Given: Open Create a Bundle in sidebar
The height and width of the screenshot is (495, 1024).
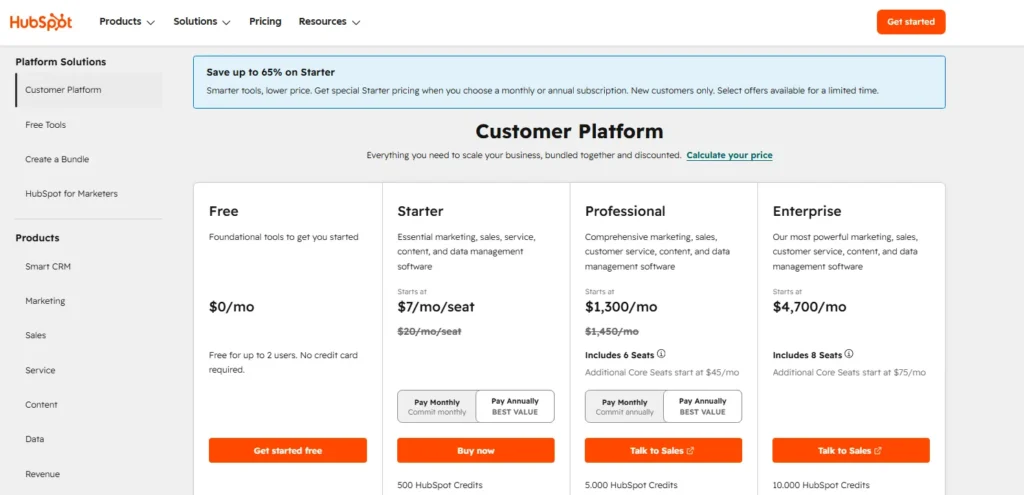Looking at the screenshot, I should 57,159.
